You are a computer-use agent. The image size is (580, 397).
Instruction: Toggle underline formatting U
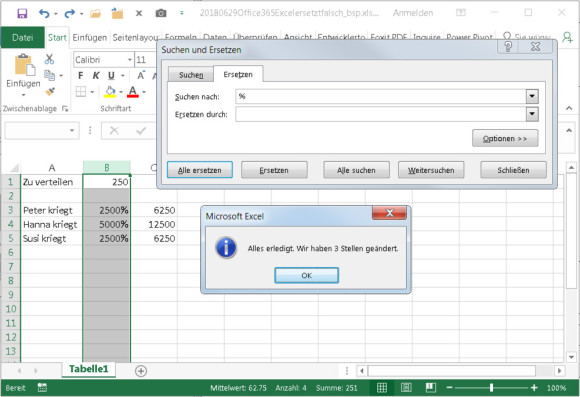click(x=111, y=76)
